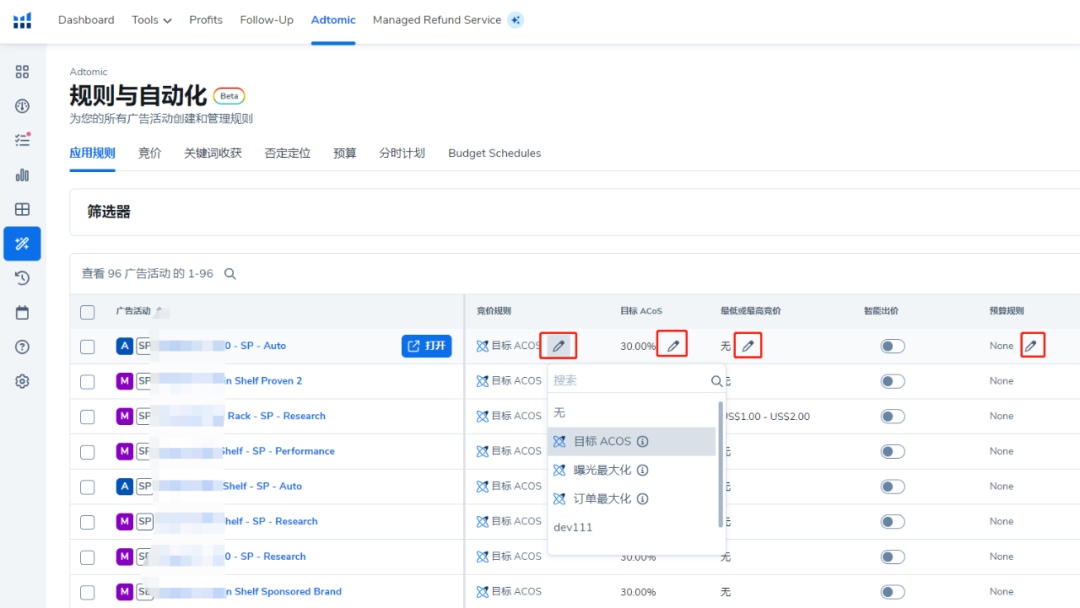Image resolution: width=1080 pixels, height=608 pixels.
Task: Open the table layout sidebar icon
Action: tap(22, 209)
